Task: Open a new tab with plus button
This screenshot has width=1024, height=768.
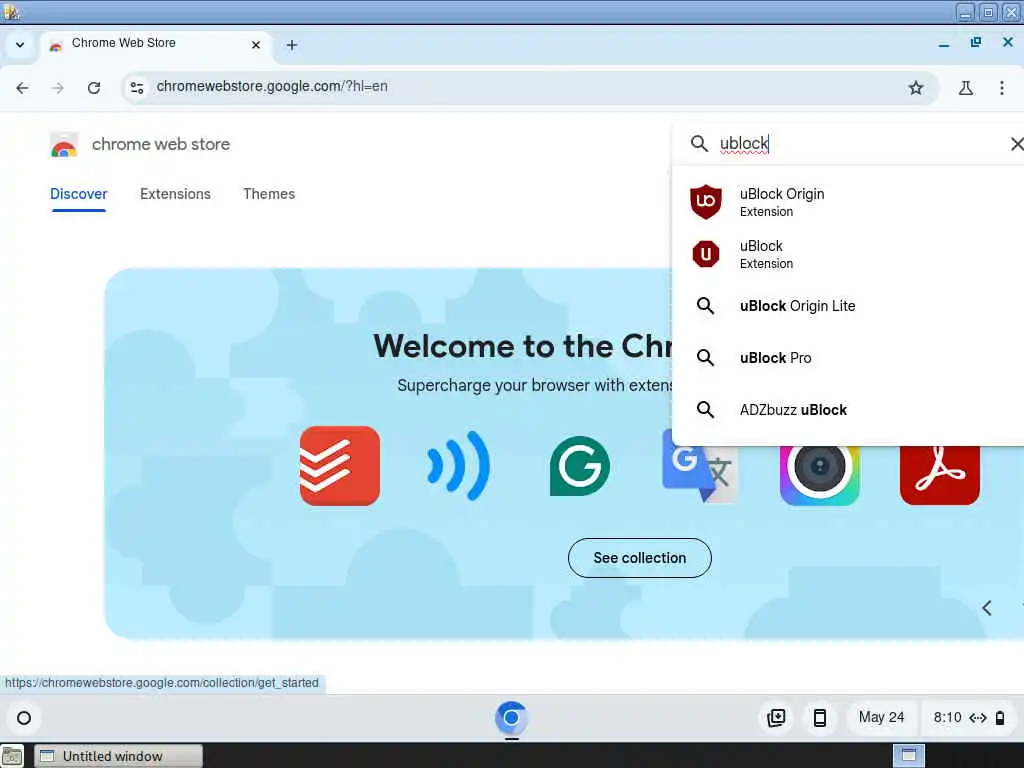Action: click(x=292, y=45)
